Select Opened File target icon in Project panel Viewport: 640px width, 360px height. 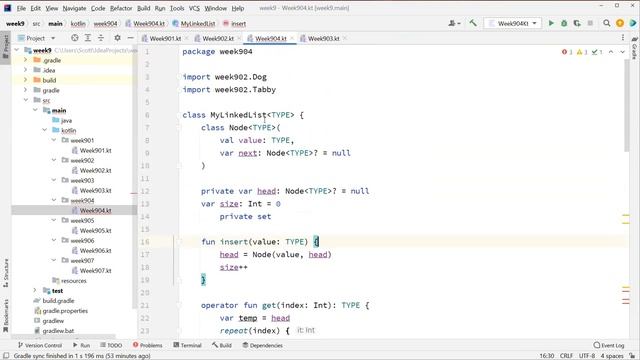75,38
